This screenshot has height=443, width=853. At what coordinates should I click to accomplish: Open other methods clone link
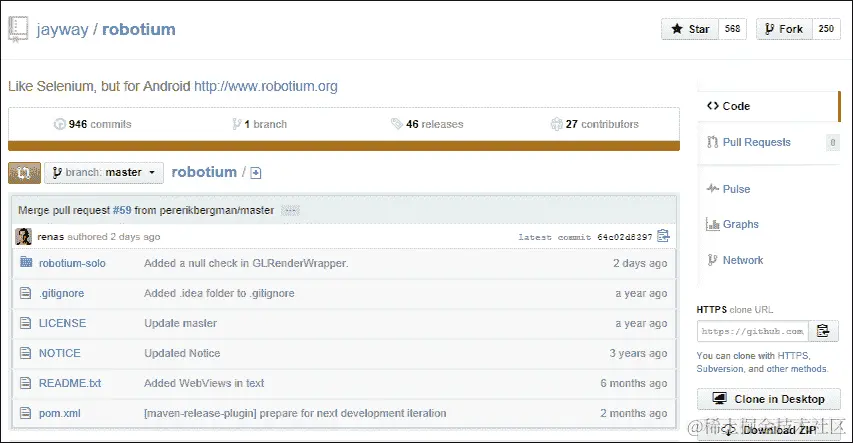[x=796, y=368]
